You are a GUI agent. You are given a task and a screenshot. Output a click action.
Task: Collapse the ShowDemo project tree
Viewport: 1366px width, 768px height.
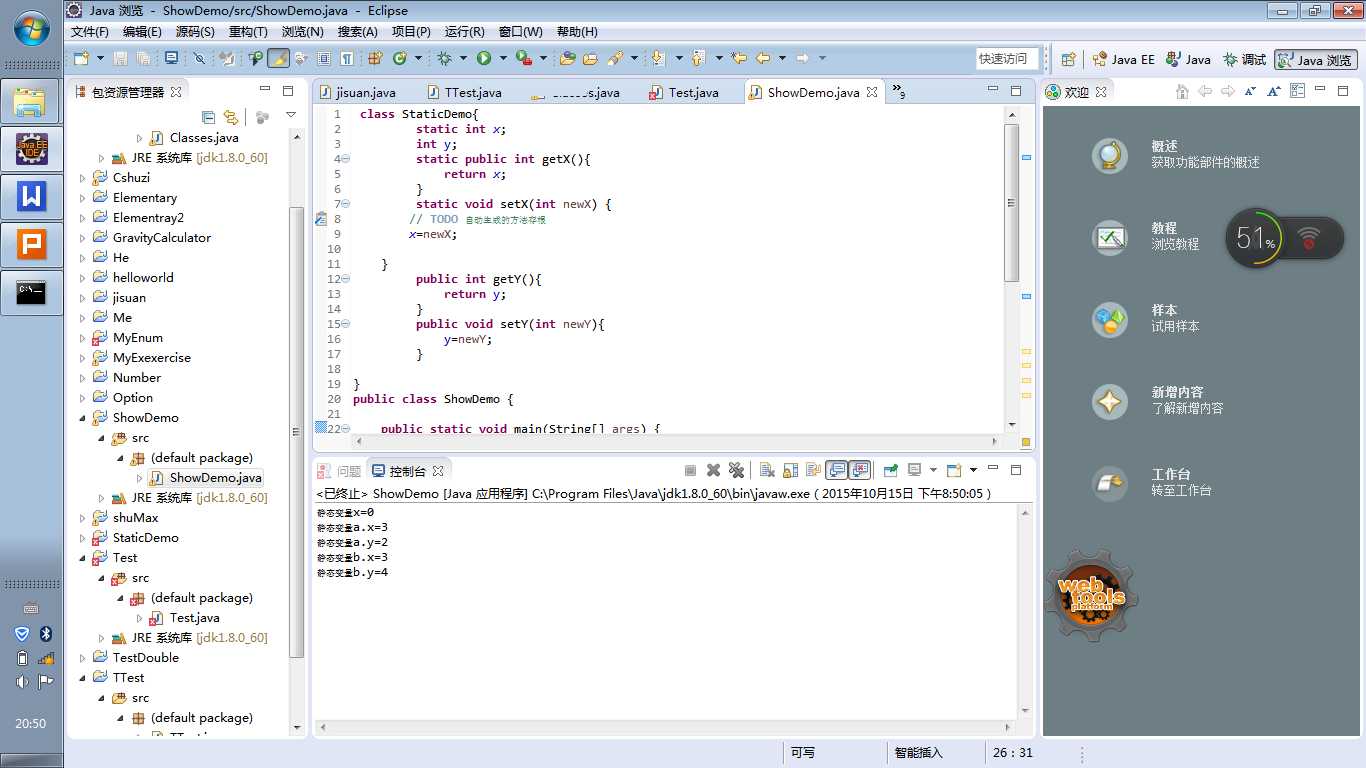[83, 418]
